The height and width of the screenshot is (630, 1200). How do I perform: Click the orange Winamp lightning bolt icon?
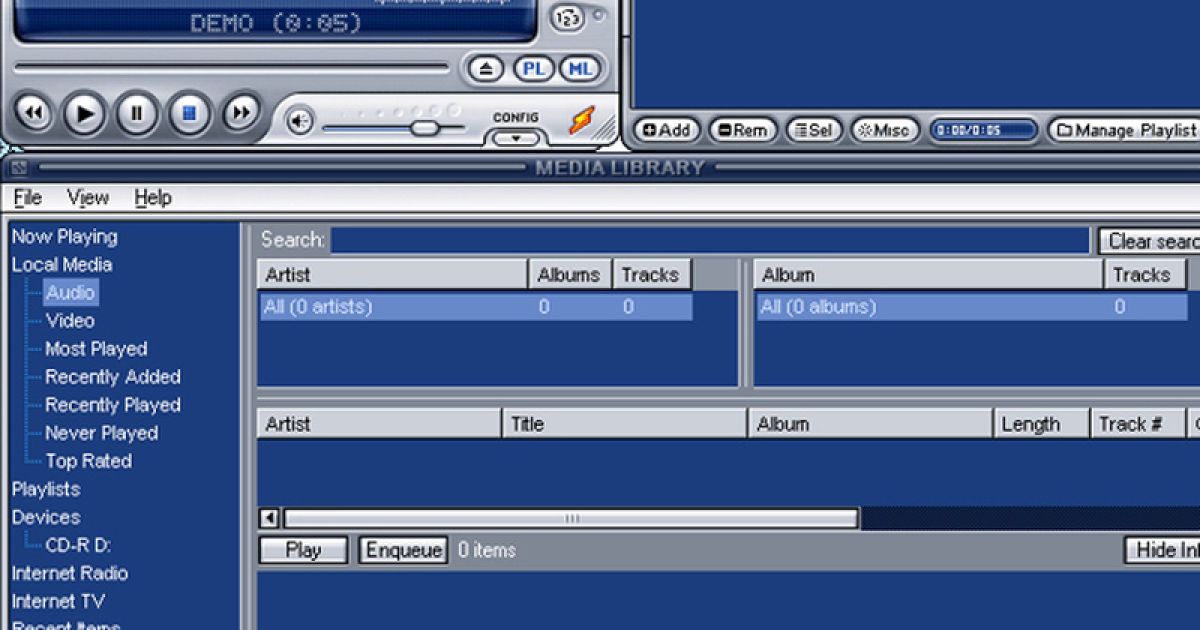[x=582, y=121]
